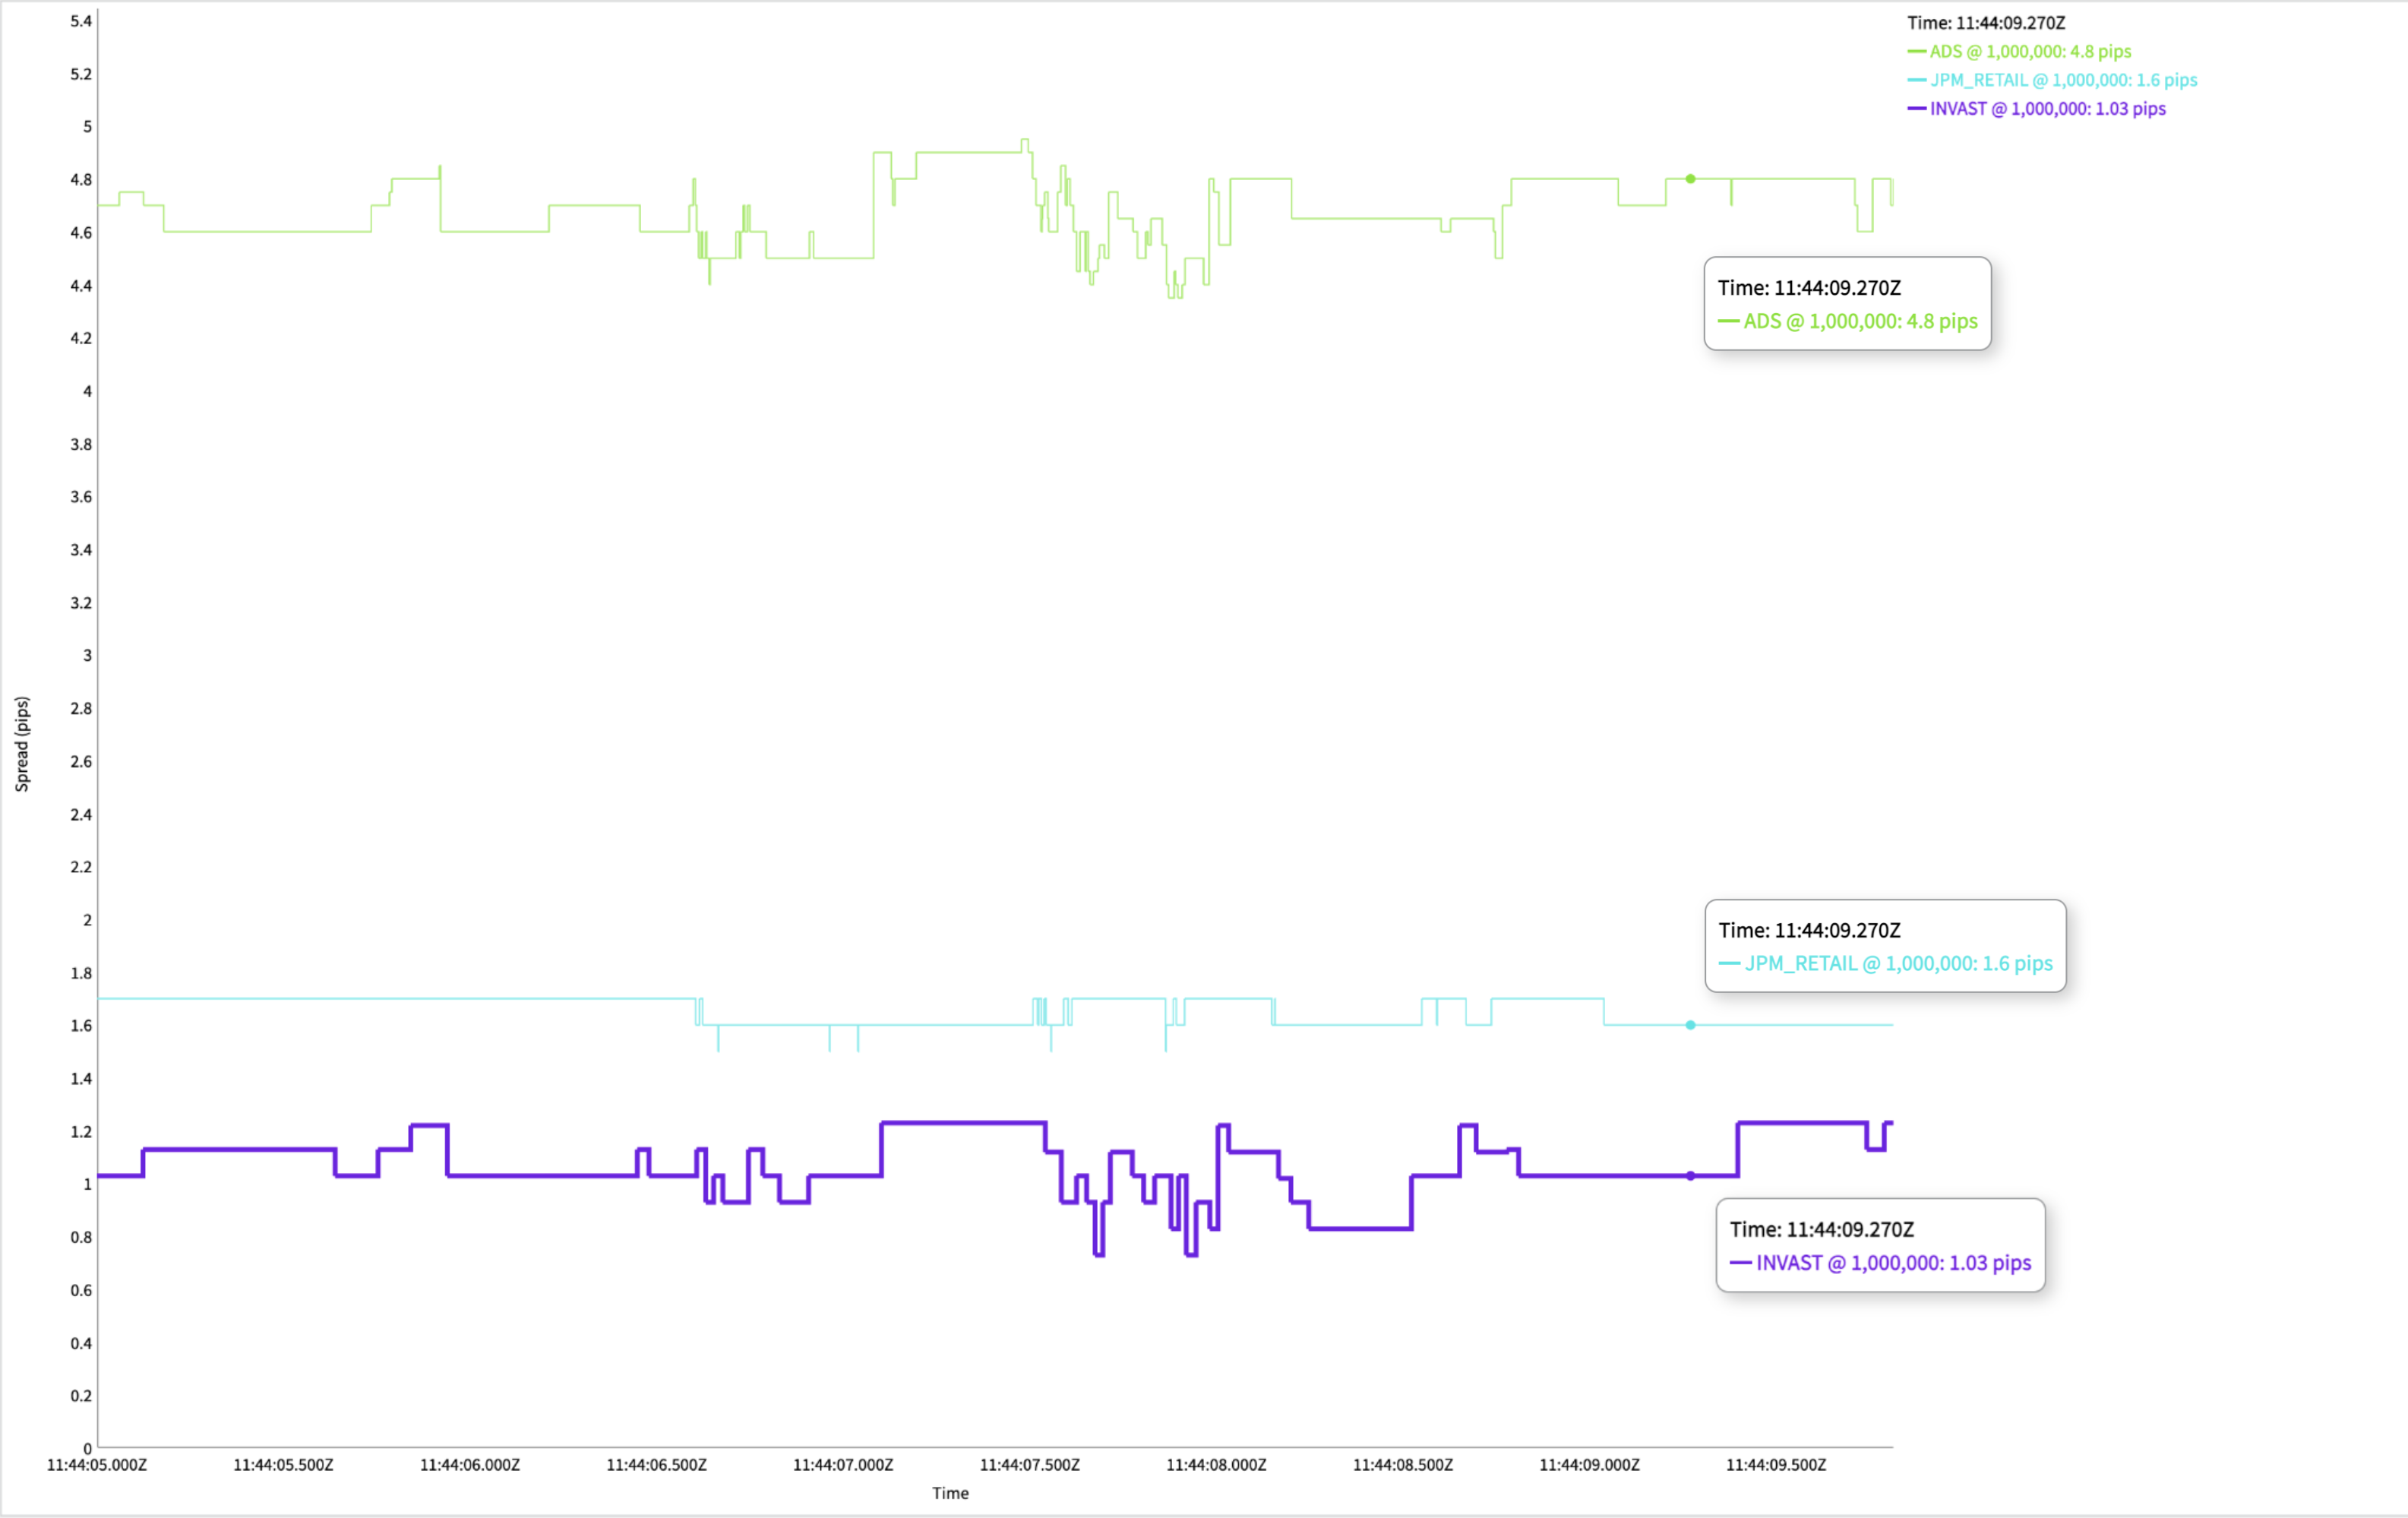Click x-axis label 11:44:07.000Z
Image resolution: width=2408 pixels, height=1518 pixels.
coord(843,1465)
